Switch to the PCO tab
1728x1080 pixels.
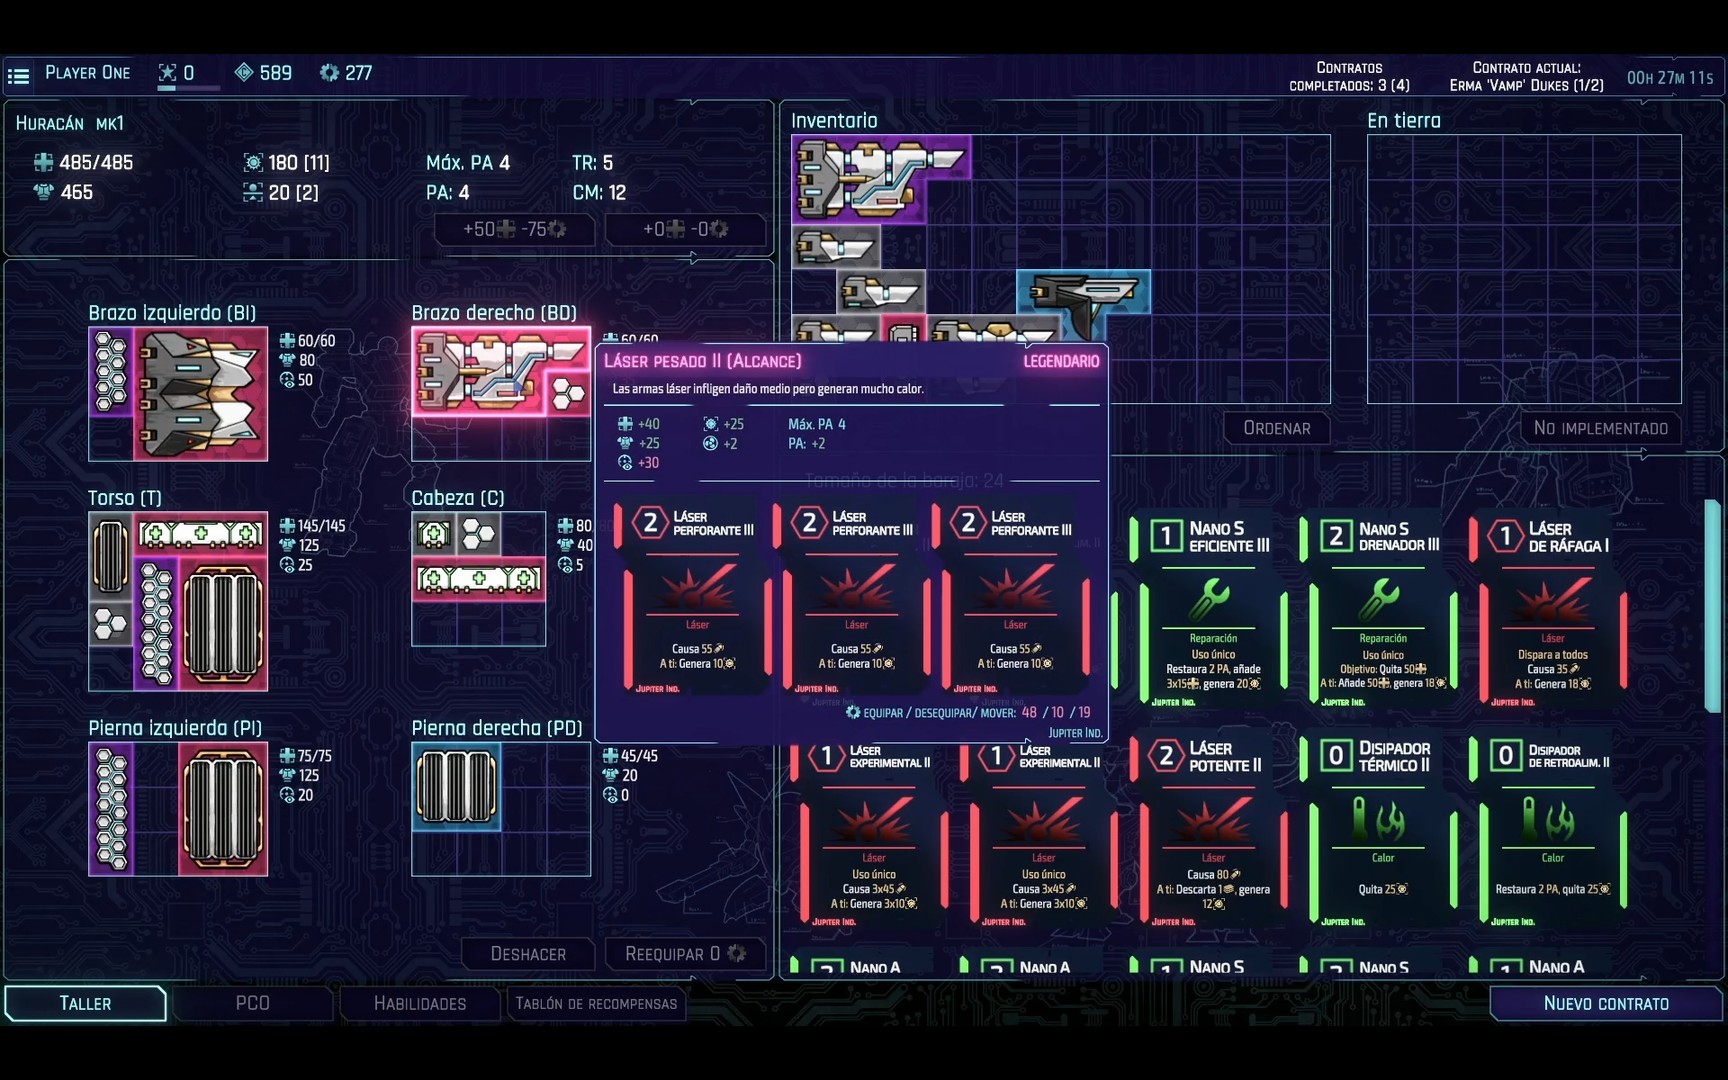[x=252, y=1003]
